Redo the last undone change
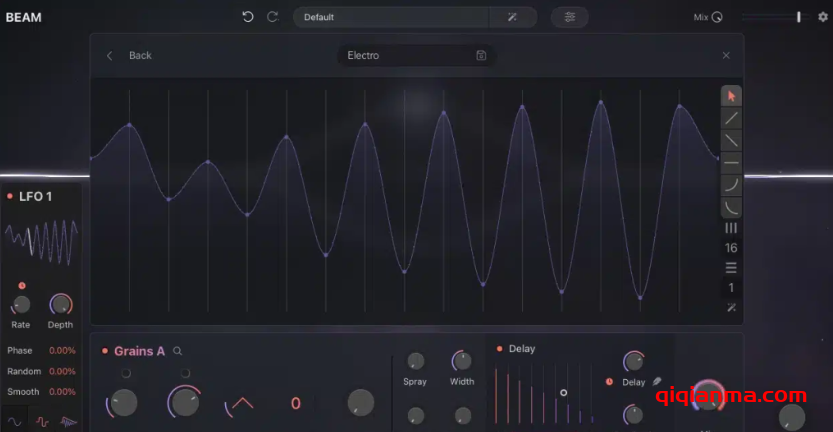 click(x=273, y=17)
